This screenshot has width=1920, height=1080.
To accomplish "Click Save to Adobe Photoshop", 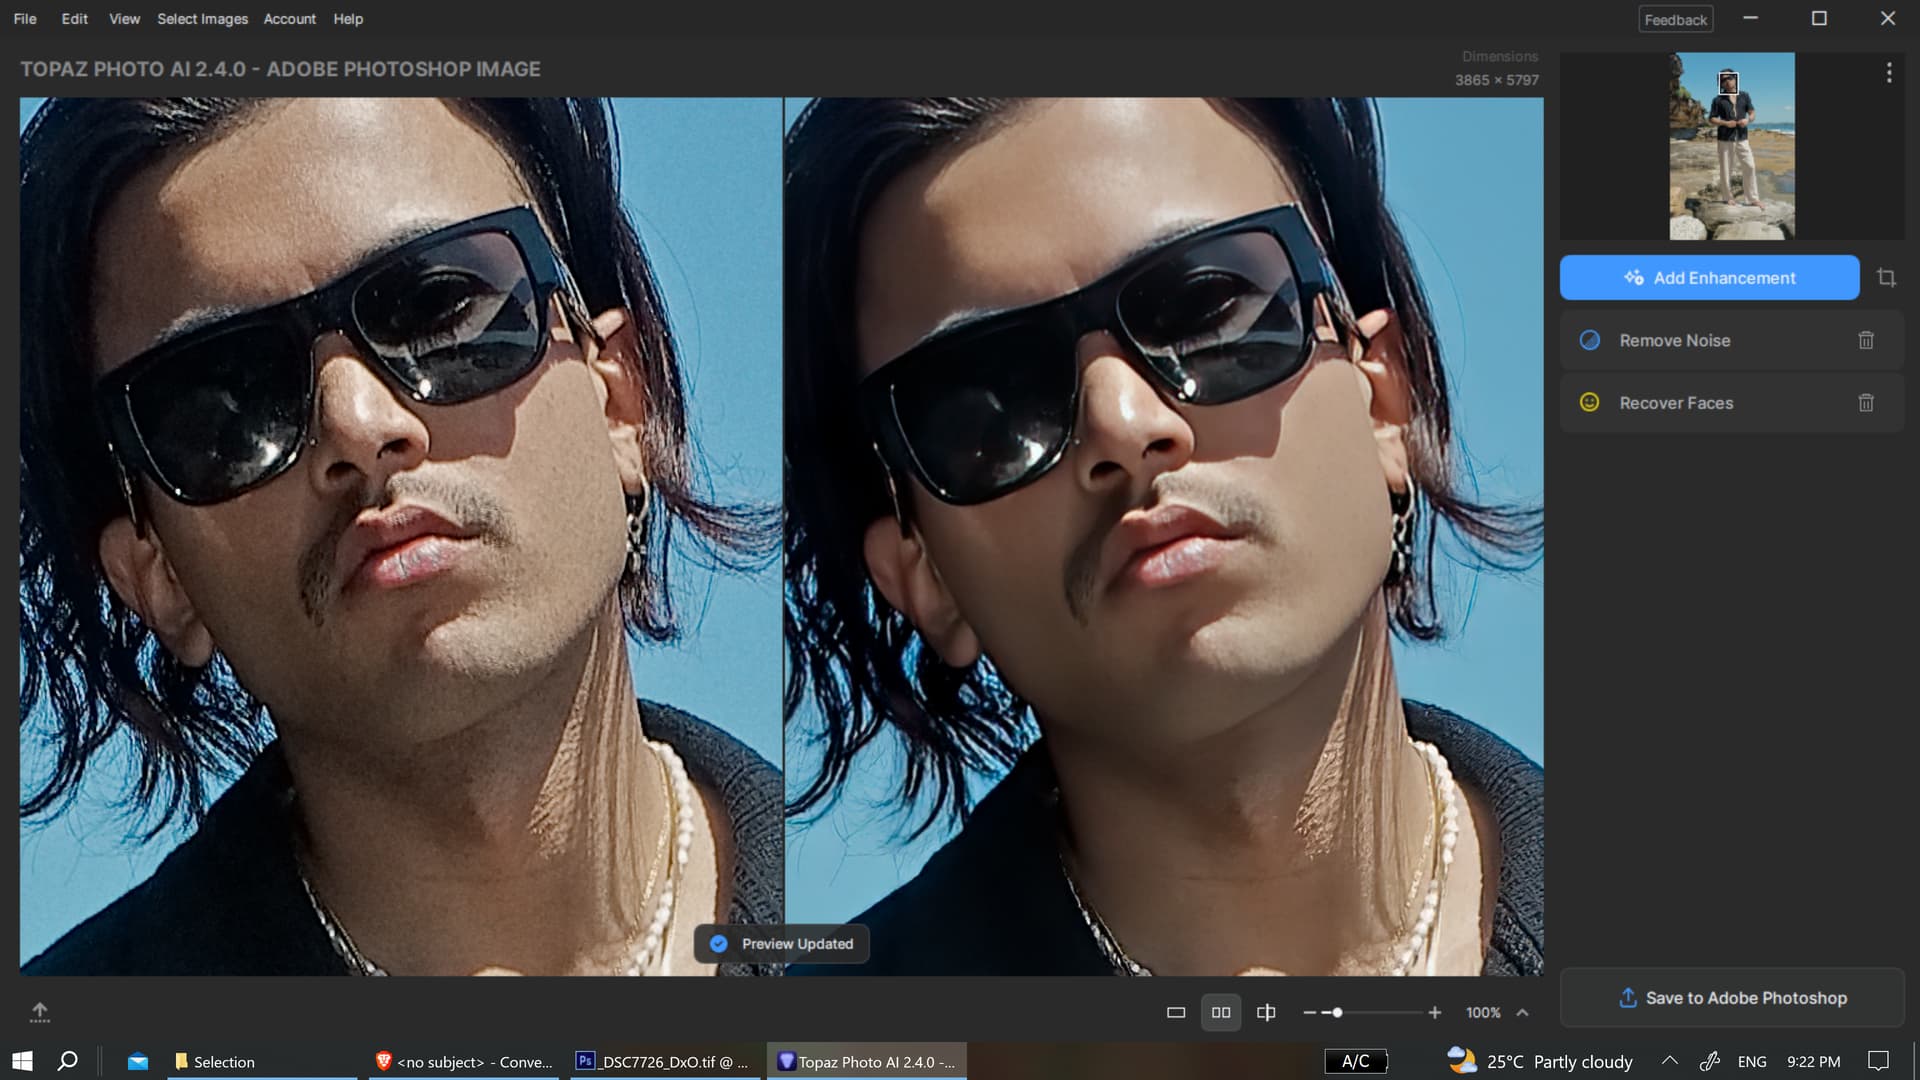I will [x=1732, y=998].
